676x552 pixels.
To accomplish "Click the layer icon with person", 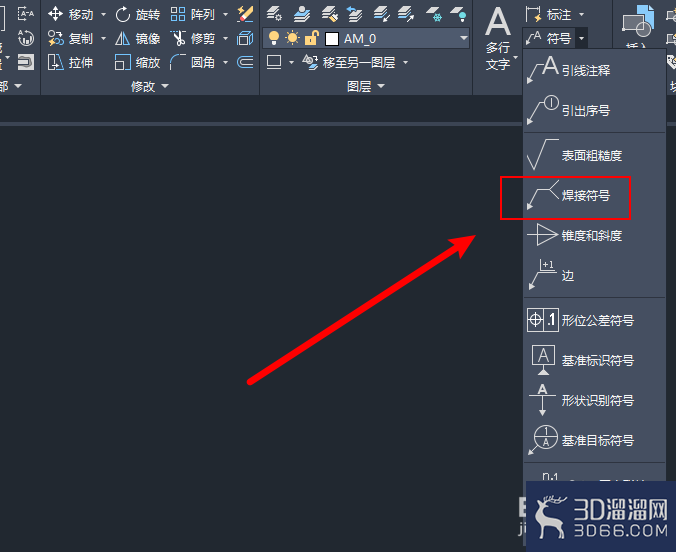I will [302, 13].
